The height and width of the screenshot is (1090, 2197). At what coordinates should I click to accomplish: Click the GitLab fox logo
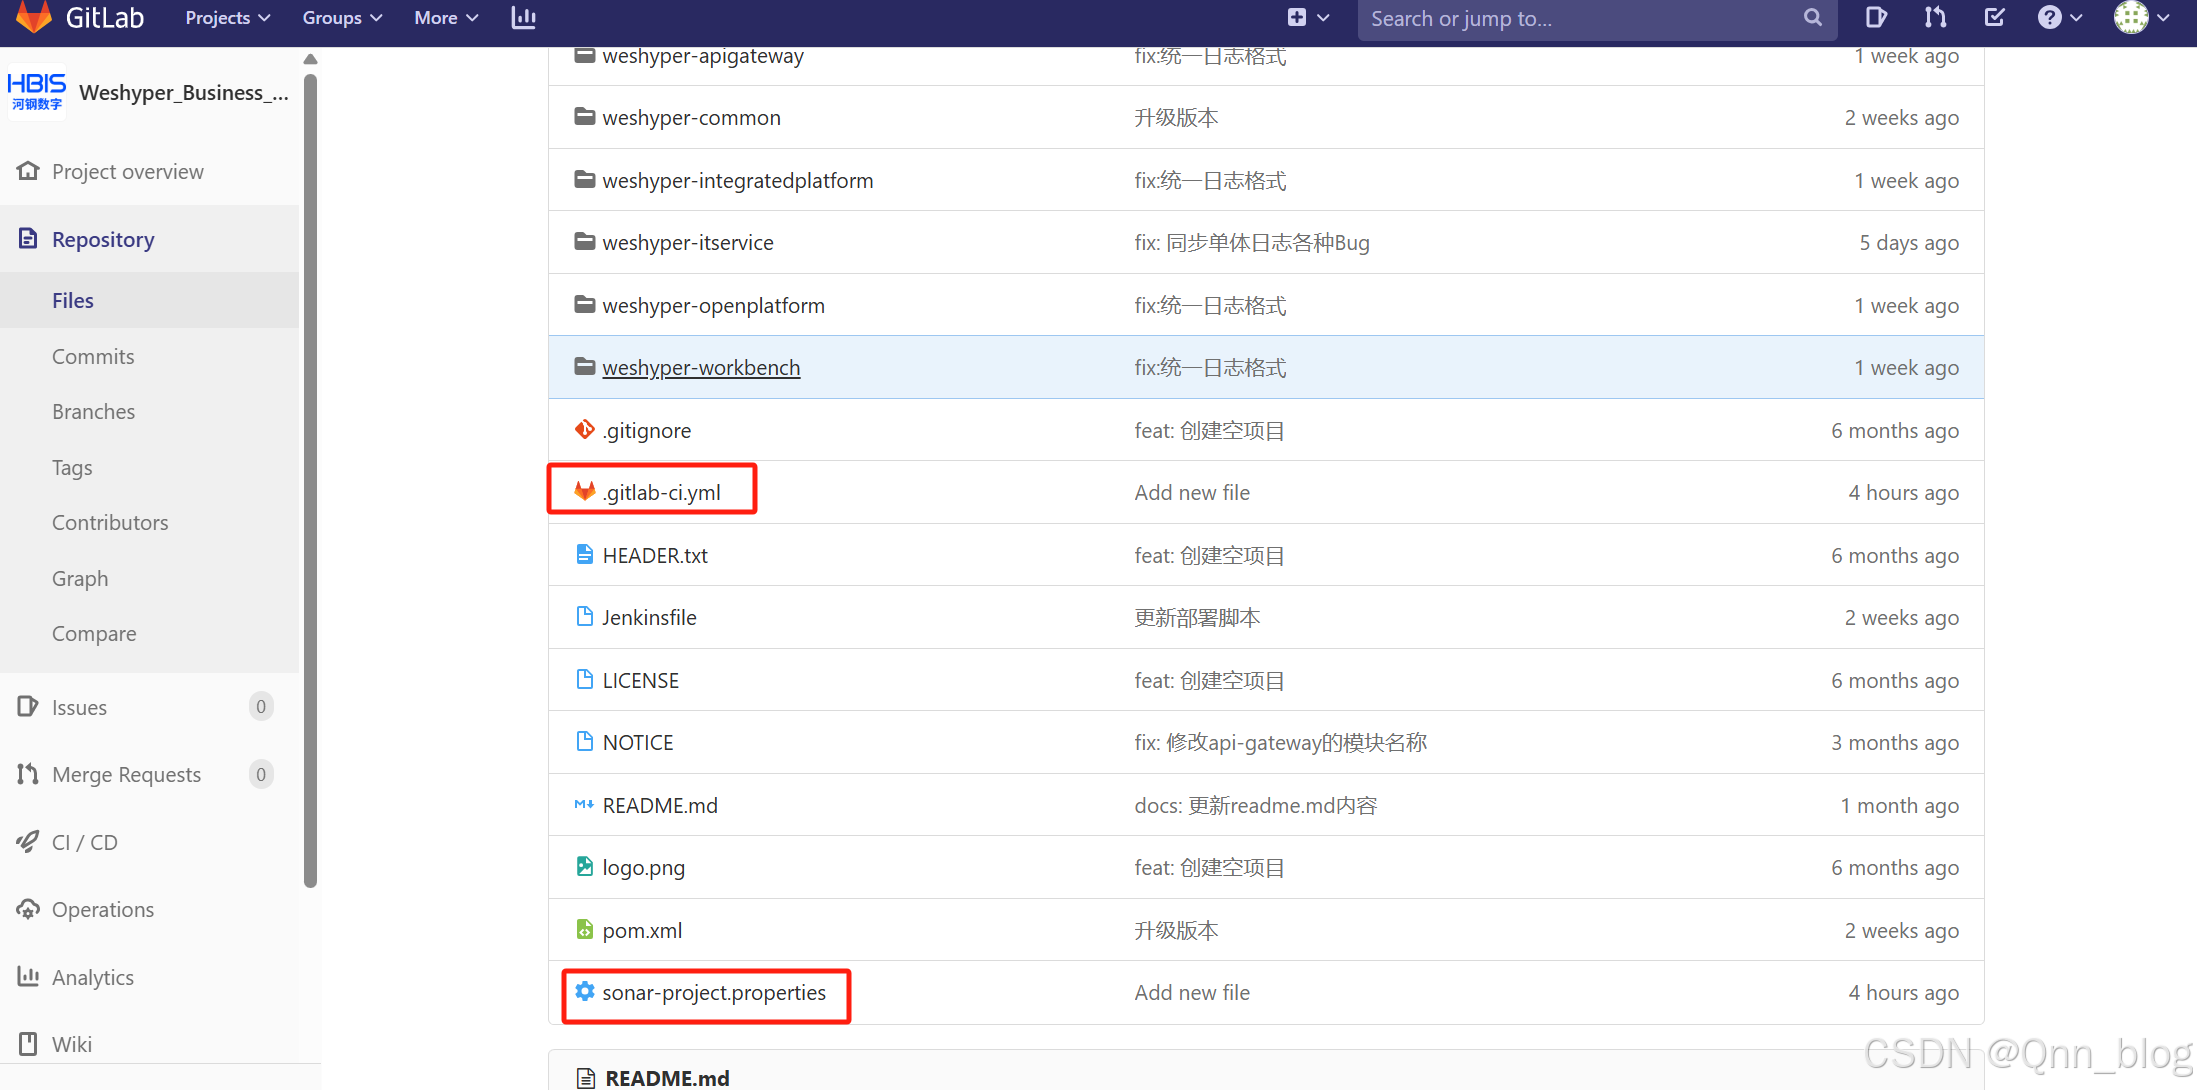pyautogui.click(x=33, y=17)
